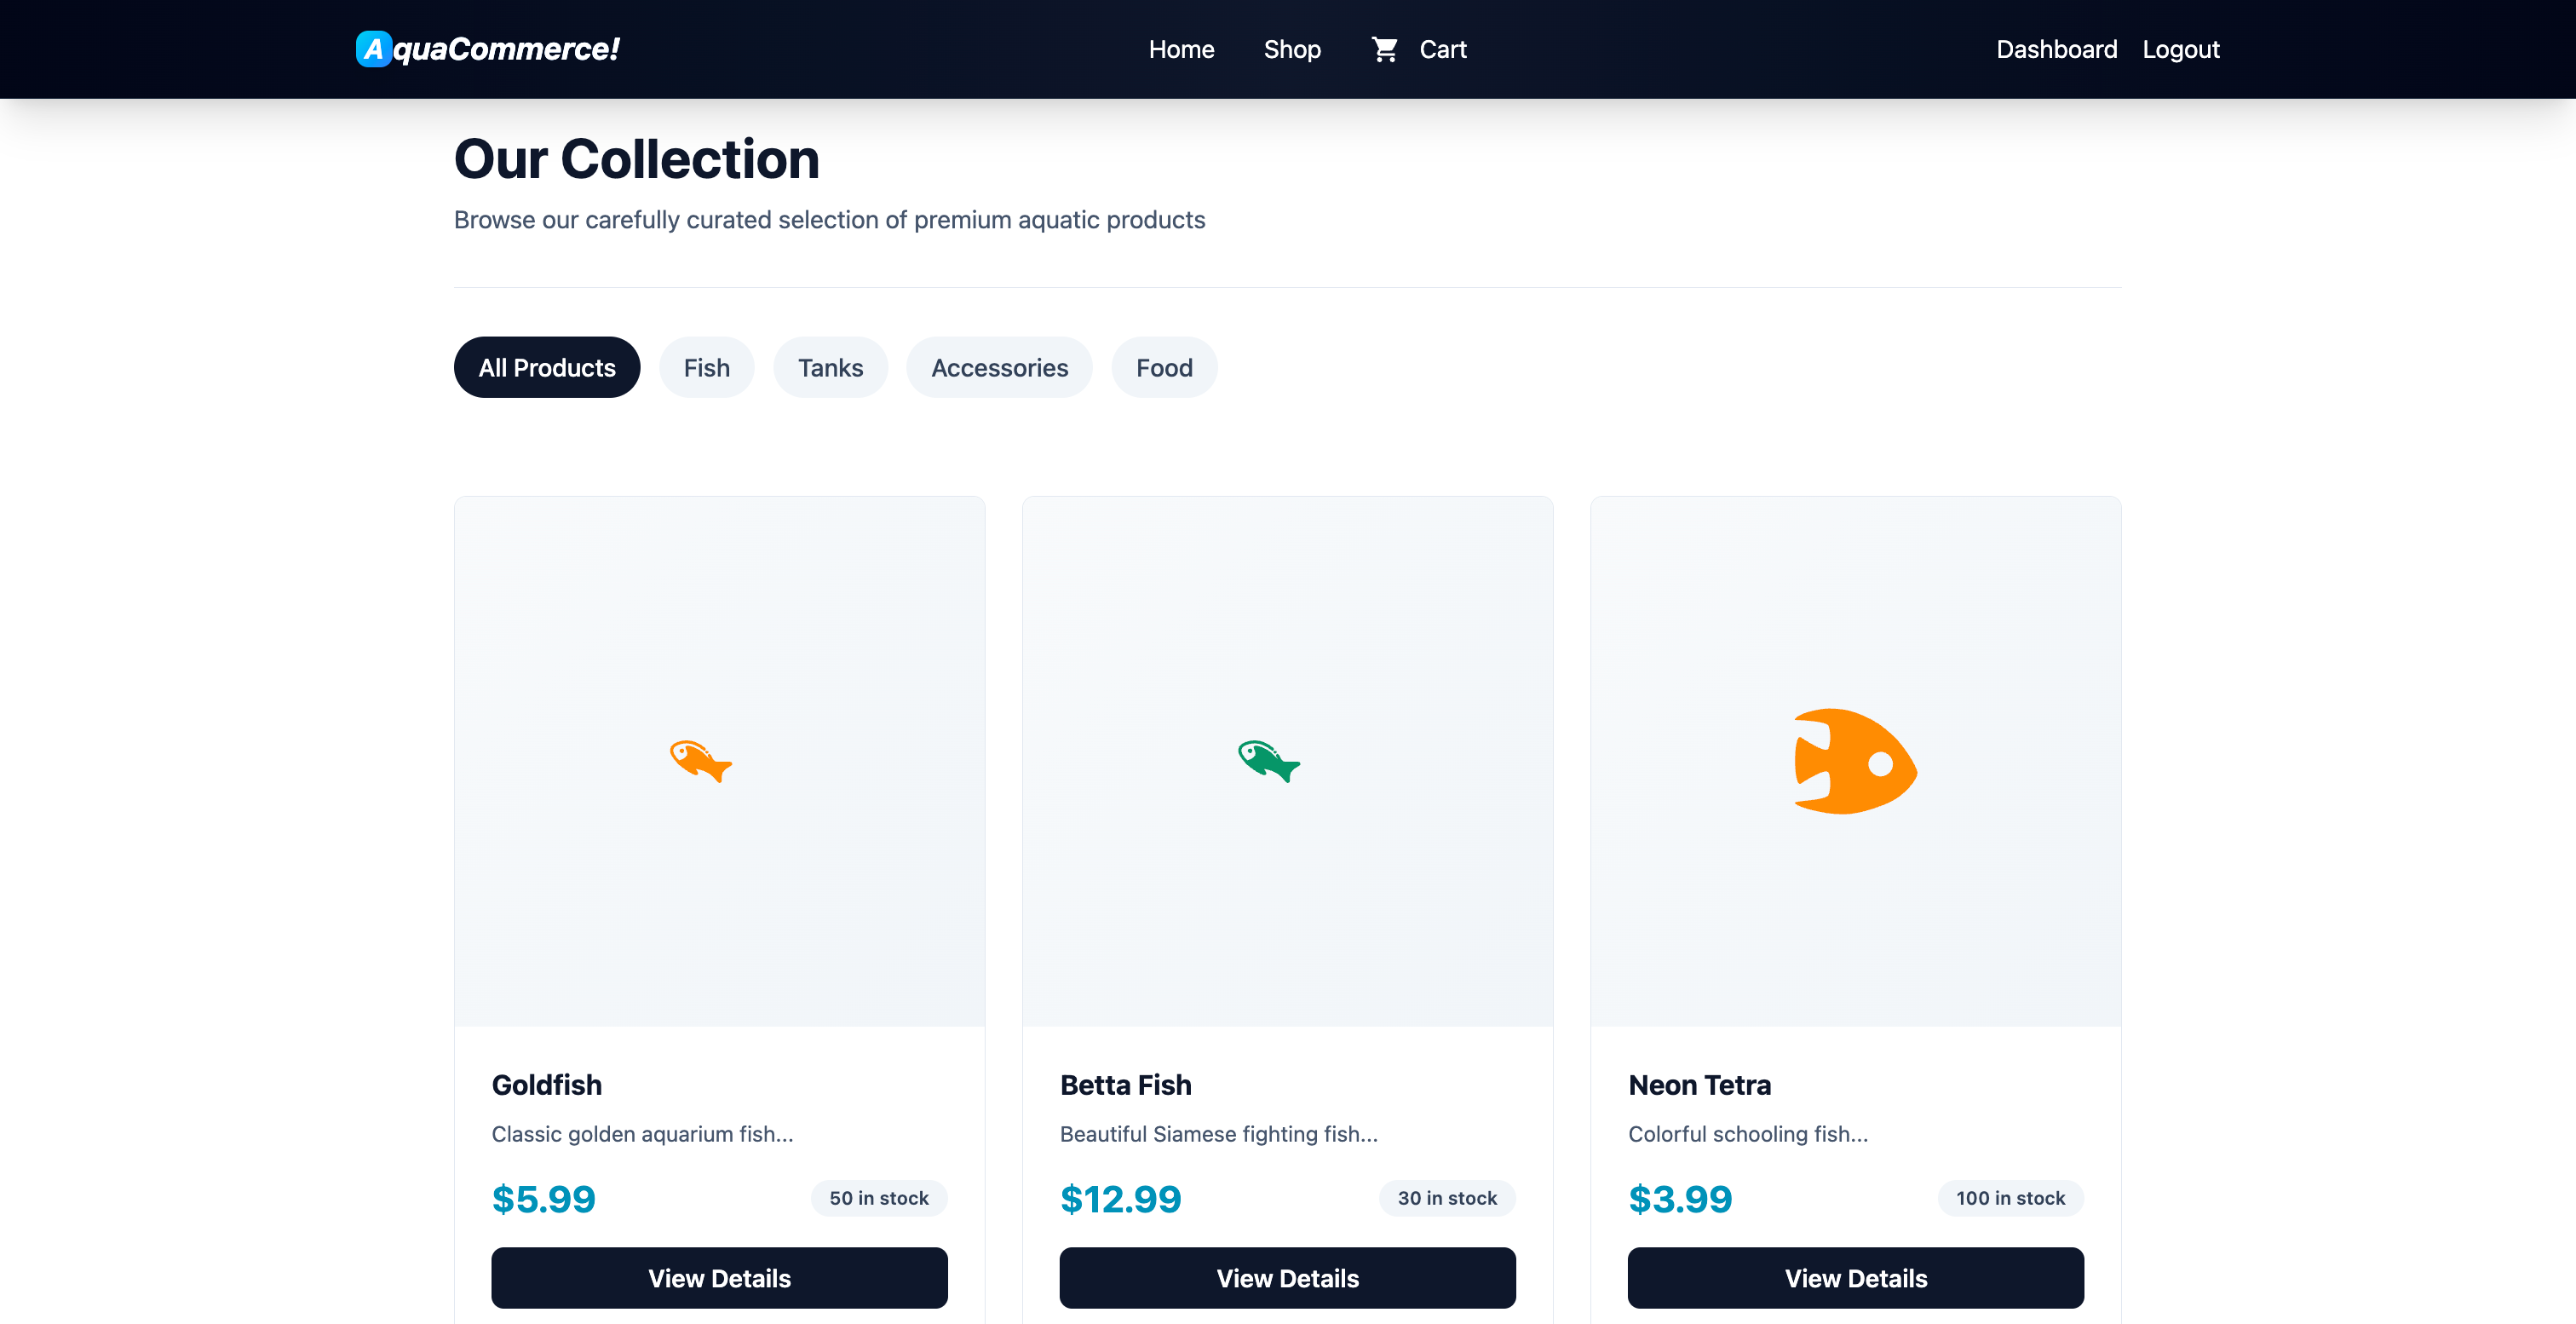View Details for Goldfish
The height and width of the screenshot is (1324, 2576).
719,1277
